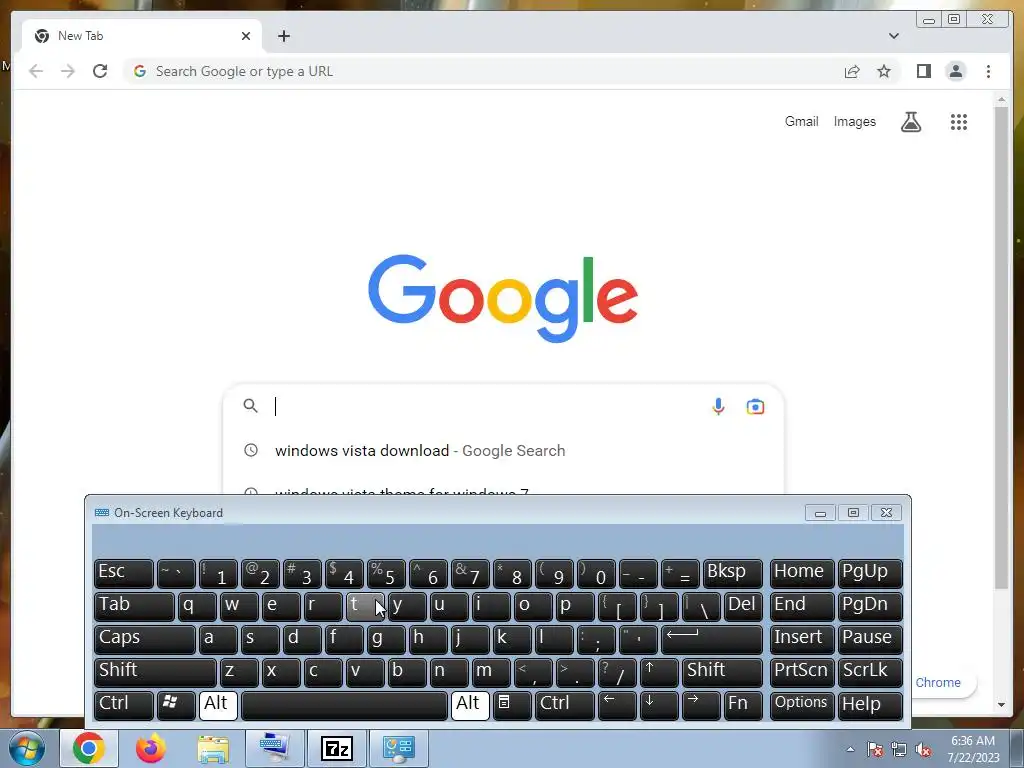Open a new tab with plus button
Image resolution: width=1024 pixels, height=768 pixels.
pos(283,36)
